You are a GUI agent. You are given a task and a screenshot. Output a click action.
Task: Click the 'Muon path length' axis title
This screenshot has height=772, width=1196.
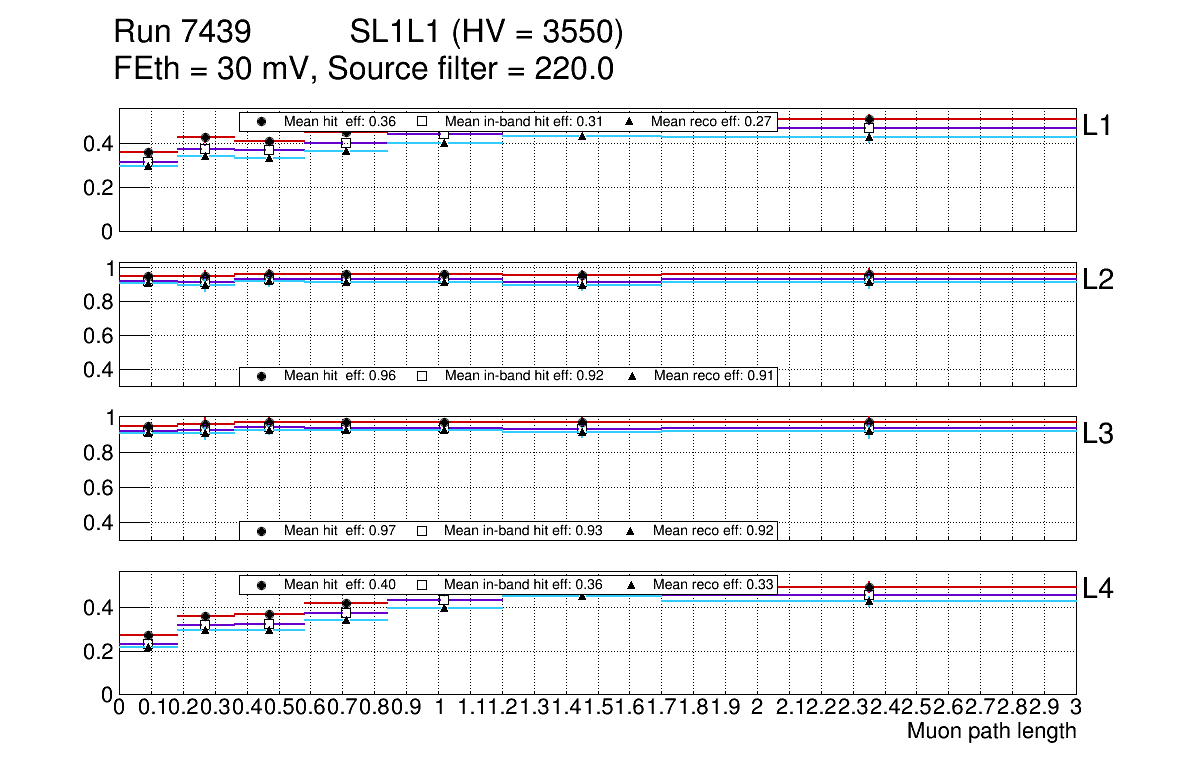991,731
